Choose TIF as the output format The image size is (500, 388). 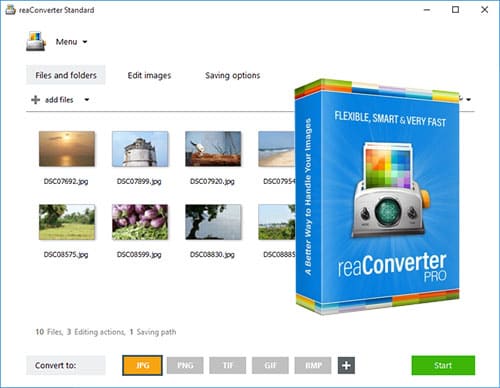coord(228,365)
